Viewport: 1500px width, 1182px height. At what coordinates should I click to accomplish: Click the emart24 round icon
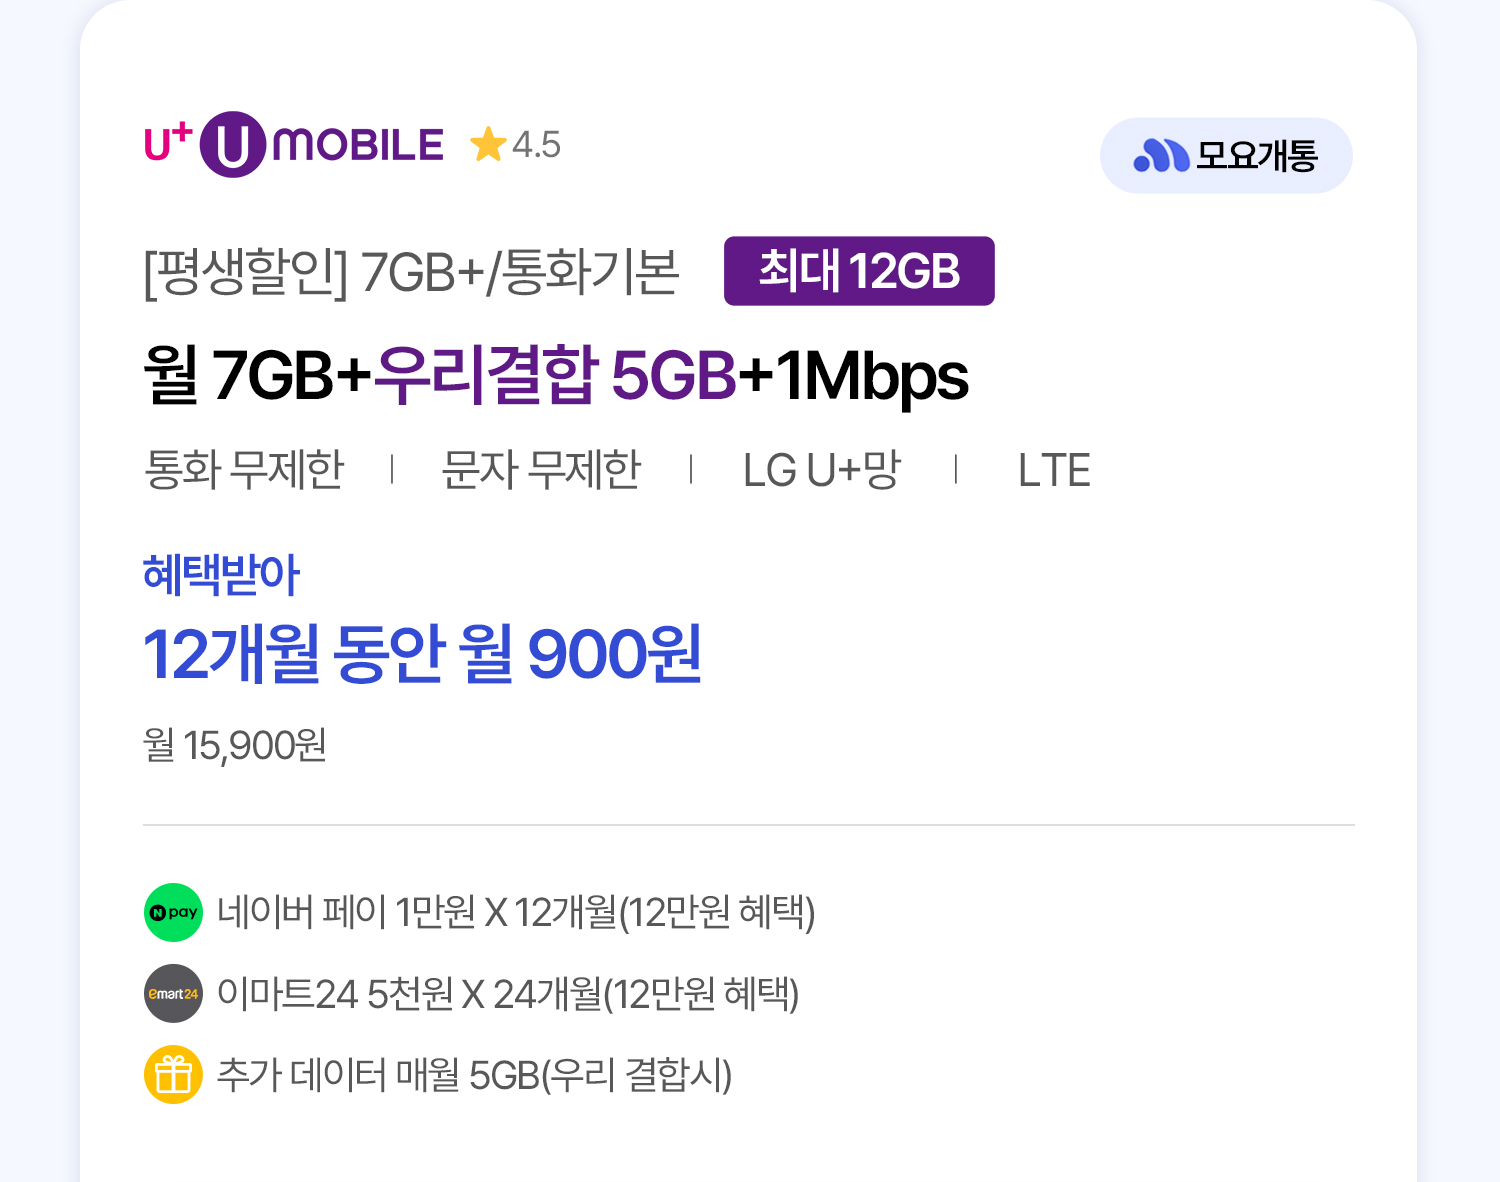pos(173,994)
